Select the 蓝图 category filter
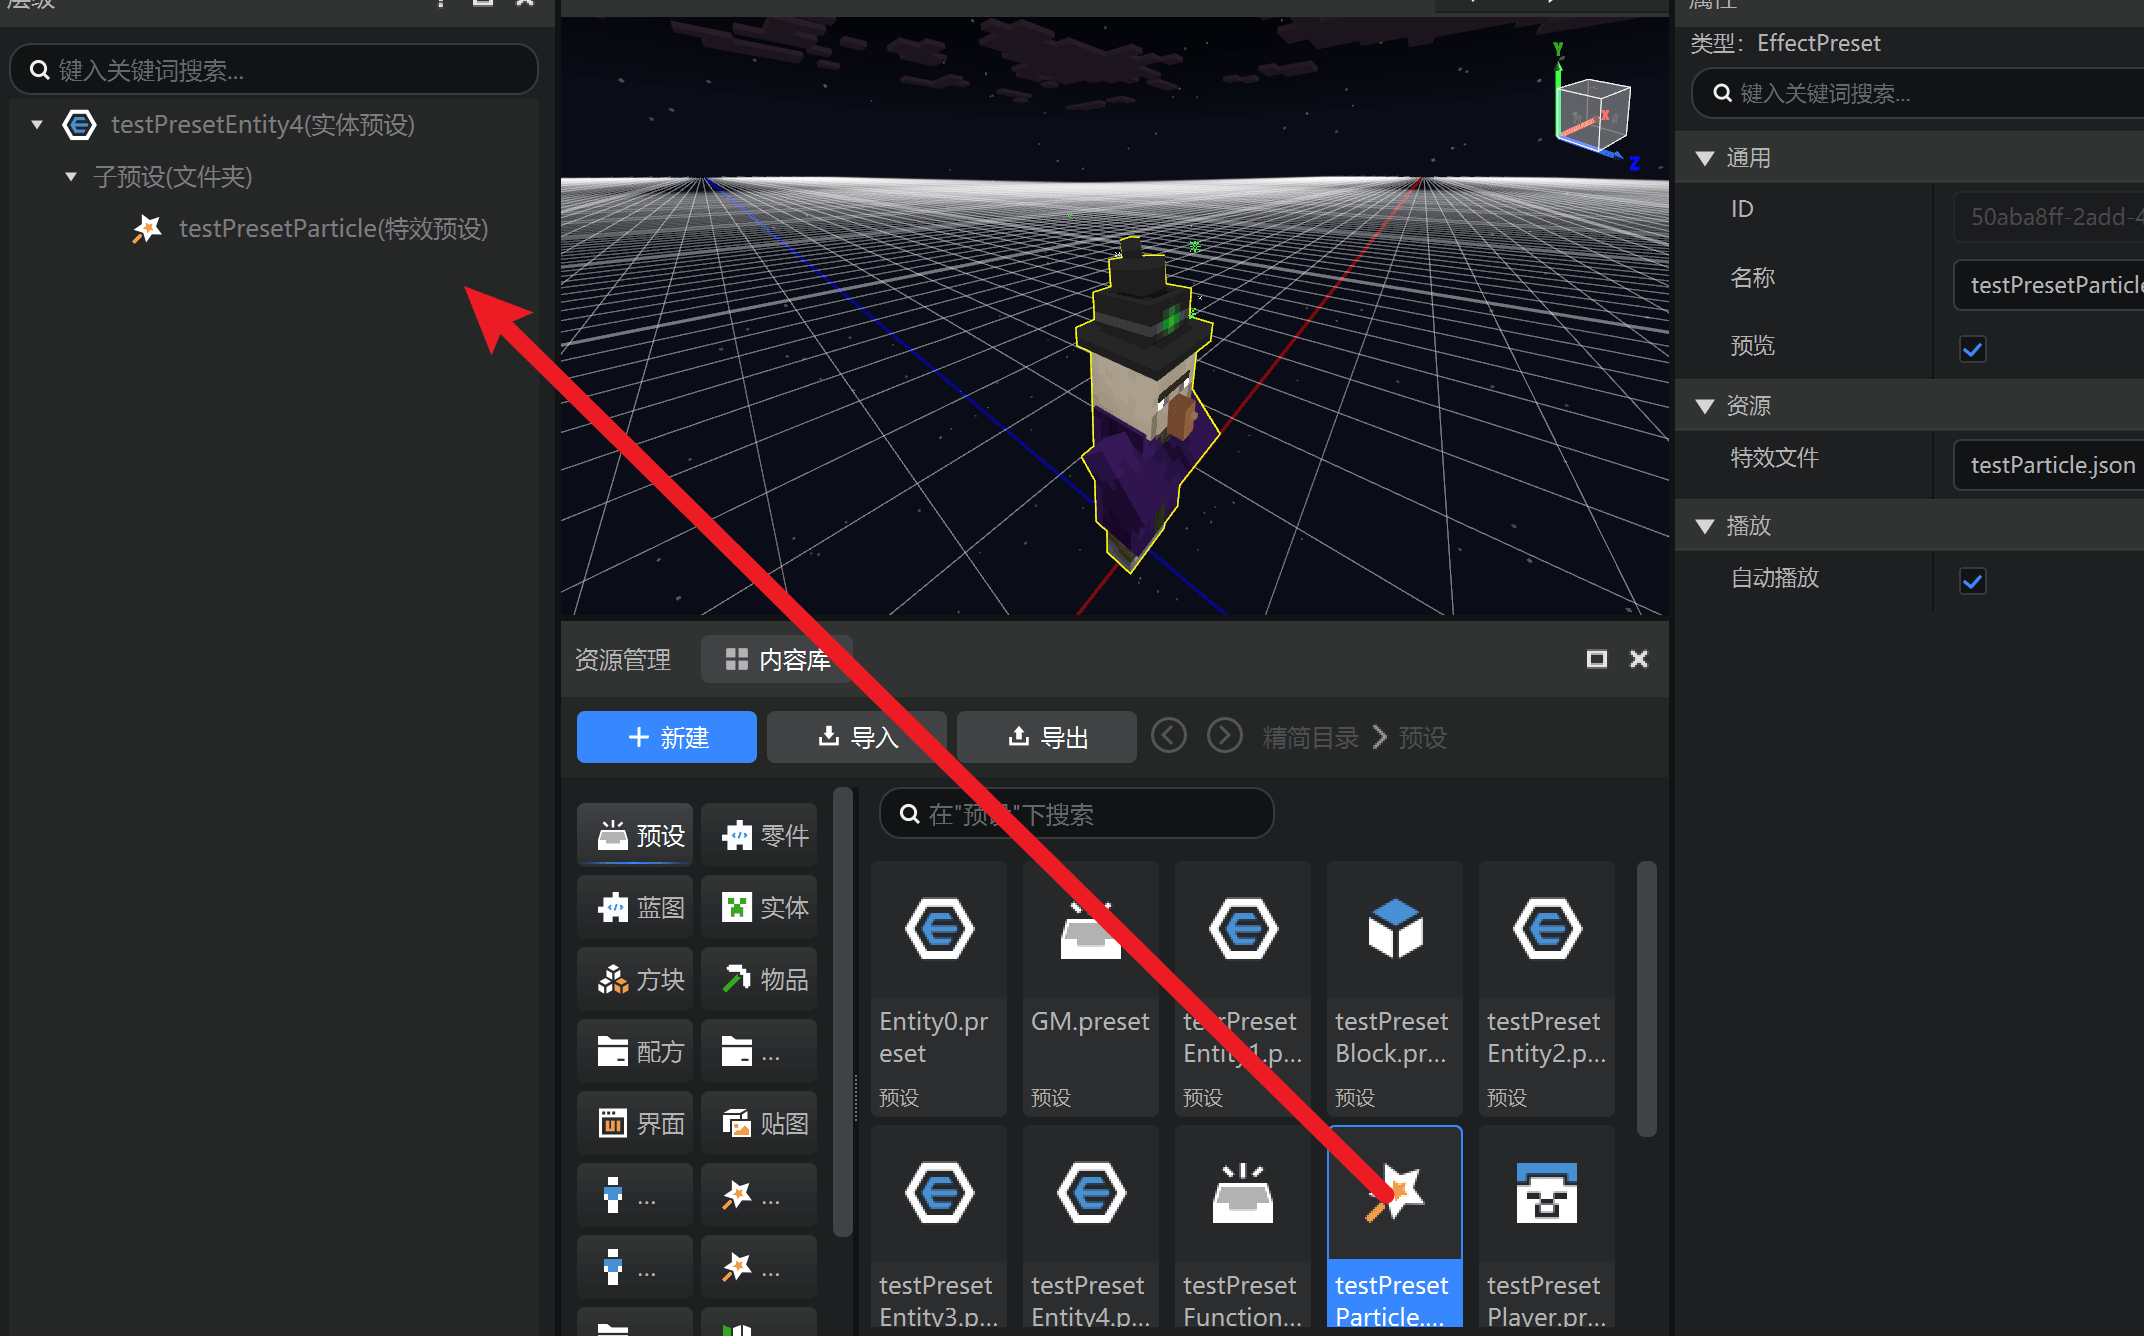The height and width of the screenshot is (1336, 2144). (x=635, y=907)
